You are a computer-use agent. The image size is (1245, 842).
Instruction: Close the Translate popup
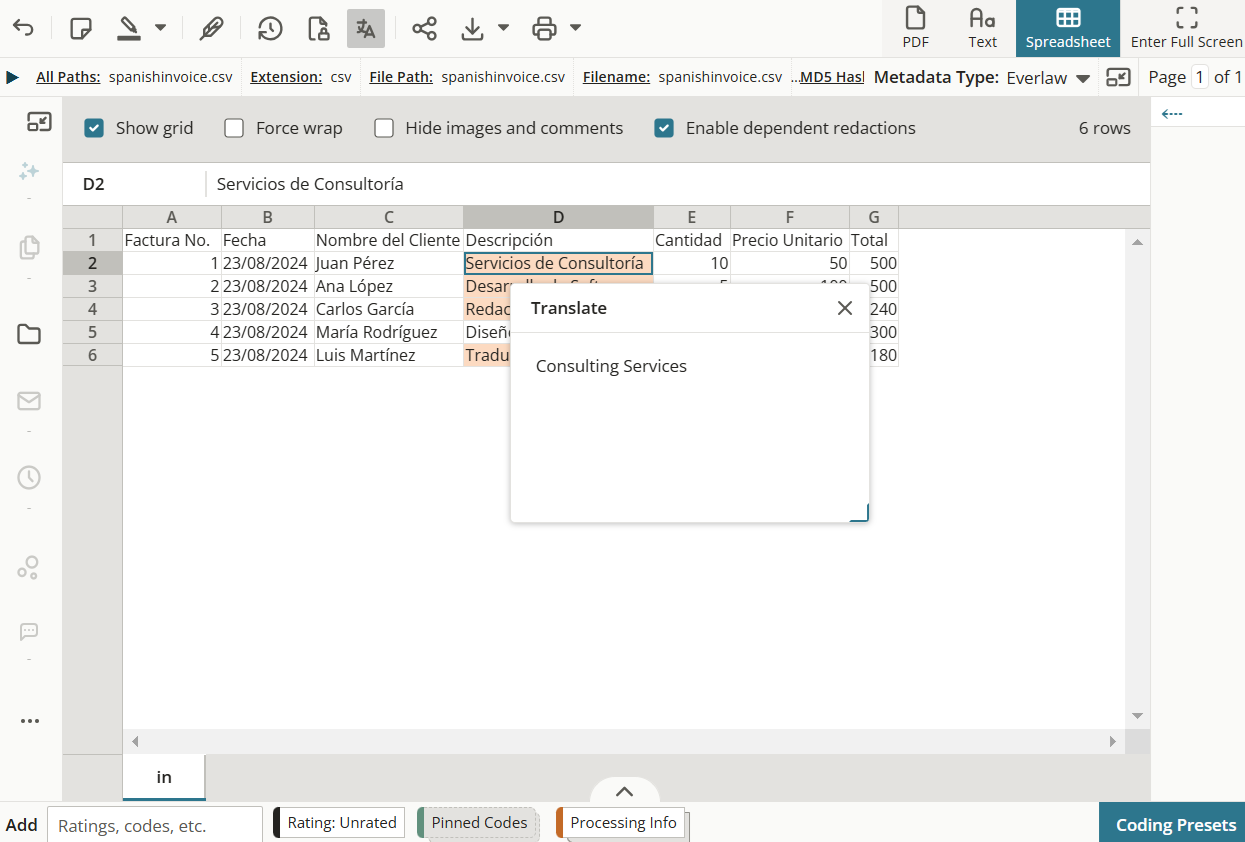pos(845,308)
